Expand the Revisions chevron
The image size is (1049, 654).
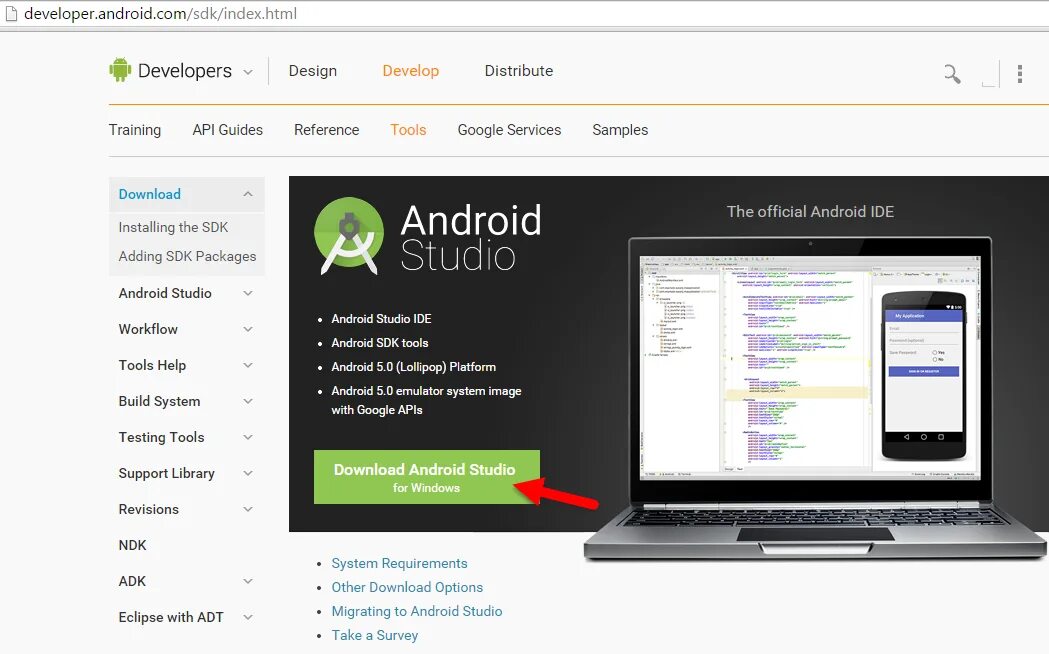(248, 510)
